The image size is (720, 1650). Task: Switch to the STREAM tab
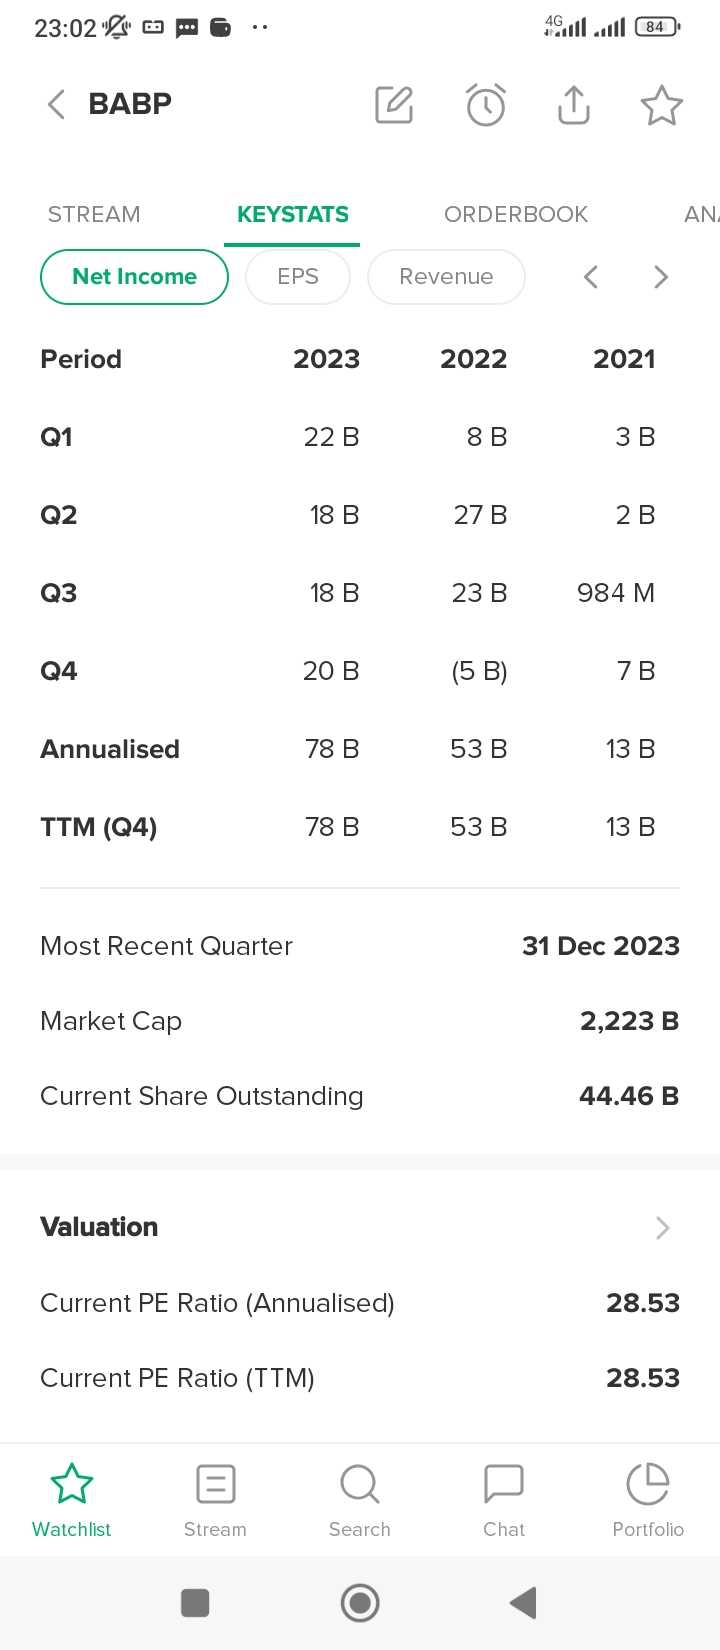coord(94,214)
